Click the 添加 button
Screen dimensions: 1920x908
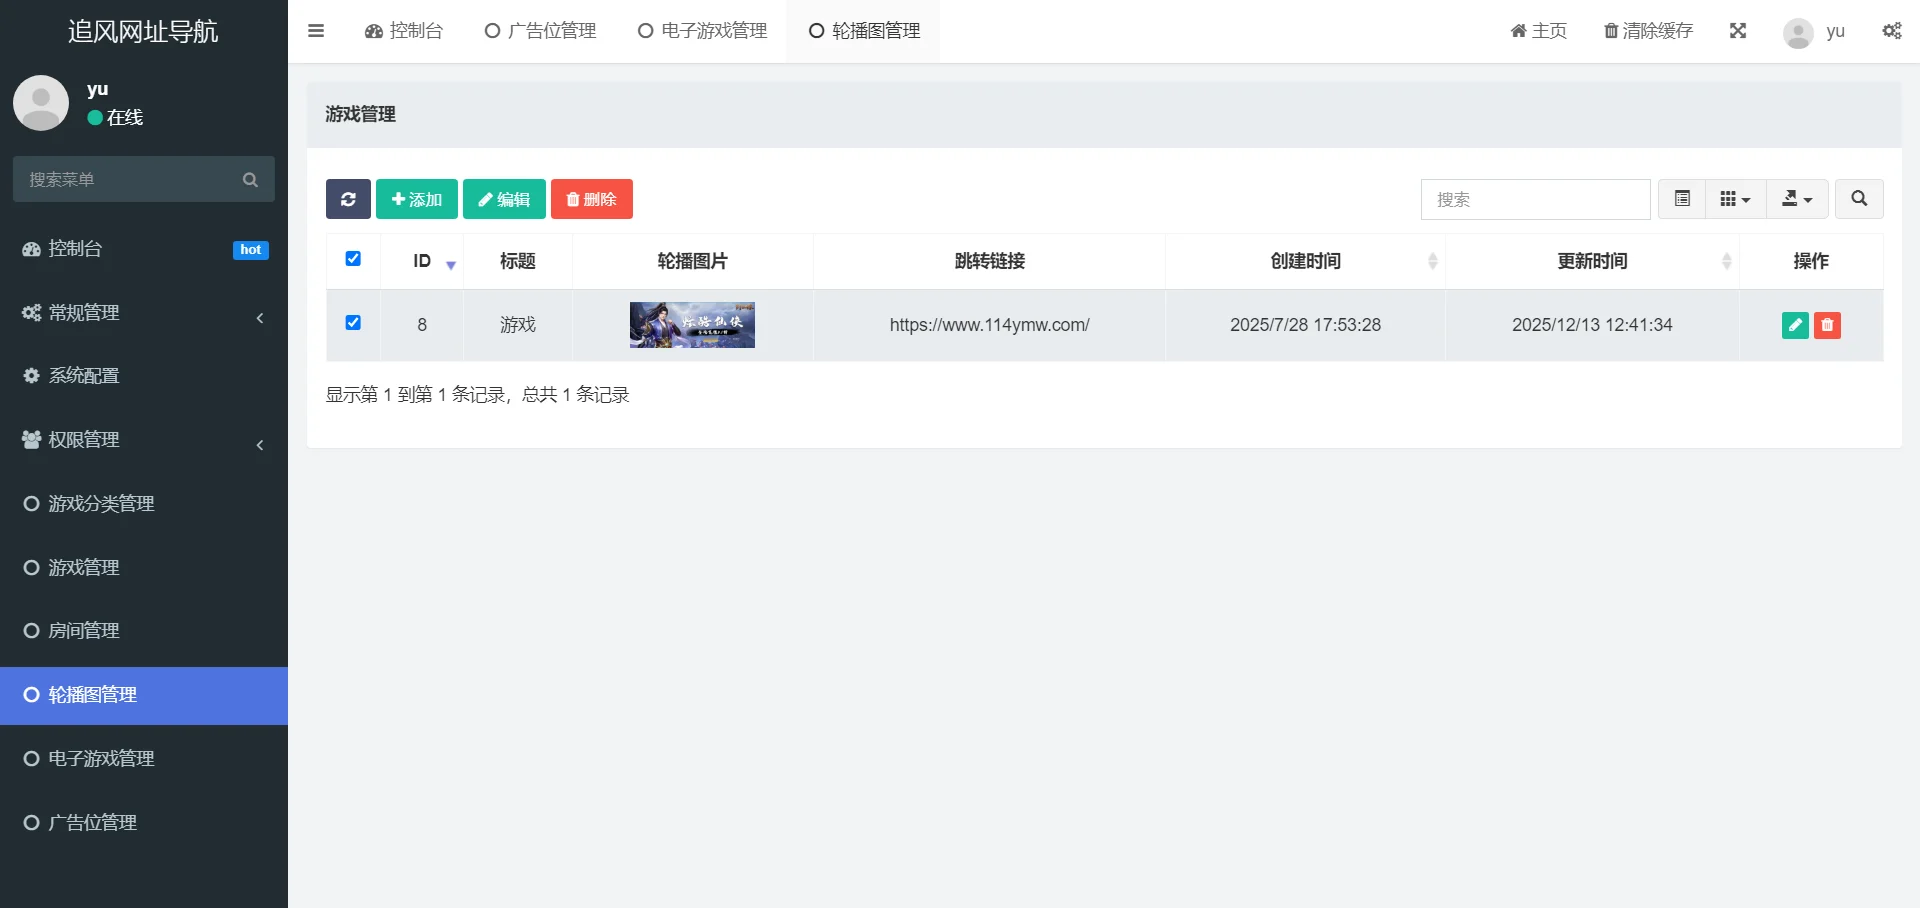coord(416,199)
